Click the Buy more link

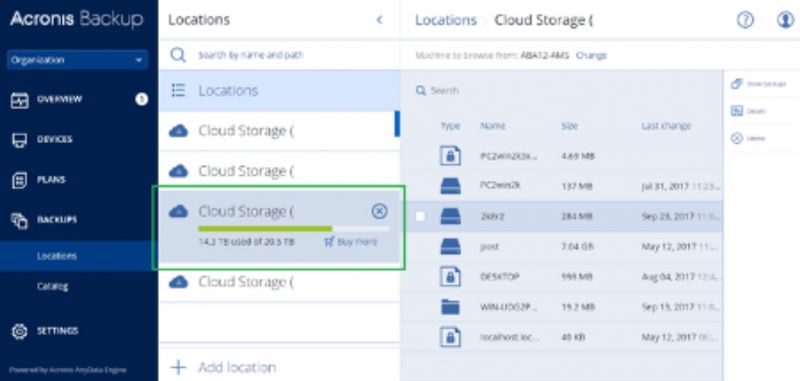pyautogui.click(x=357, y=242)
